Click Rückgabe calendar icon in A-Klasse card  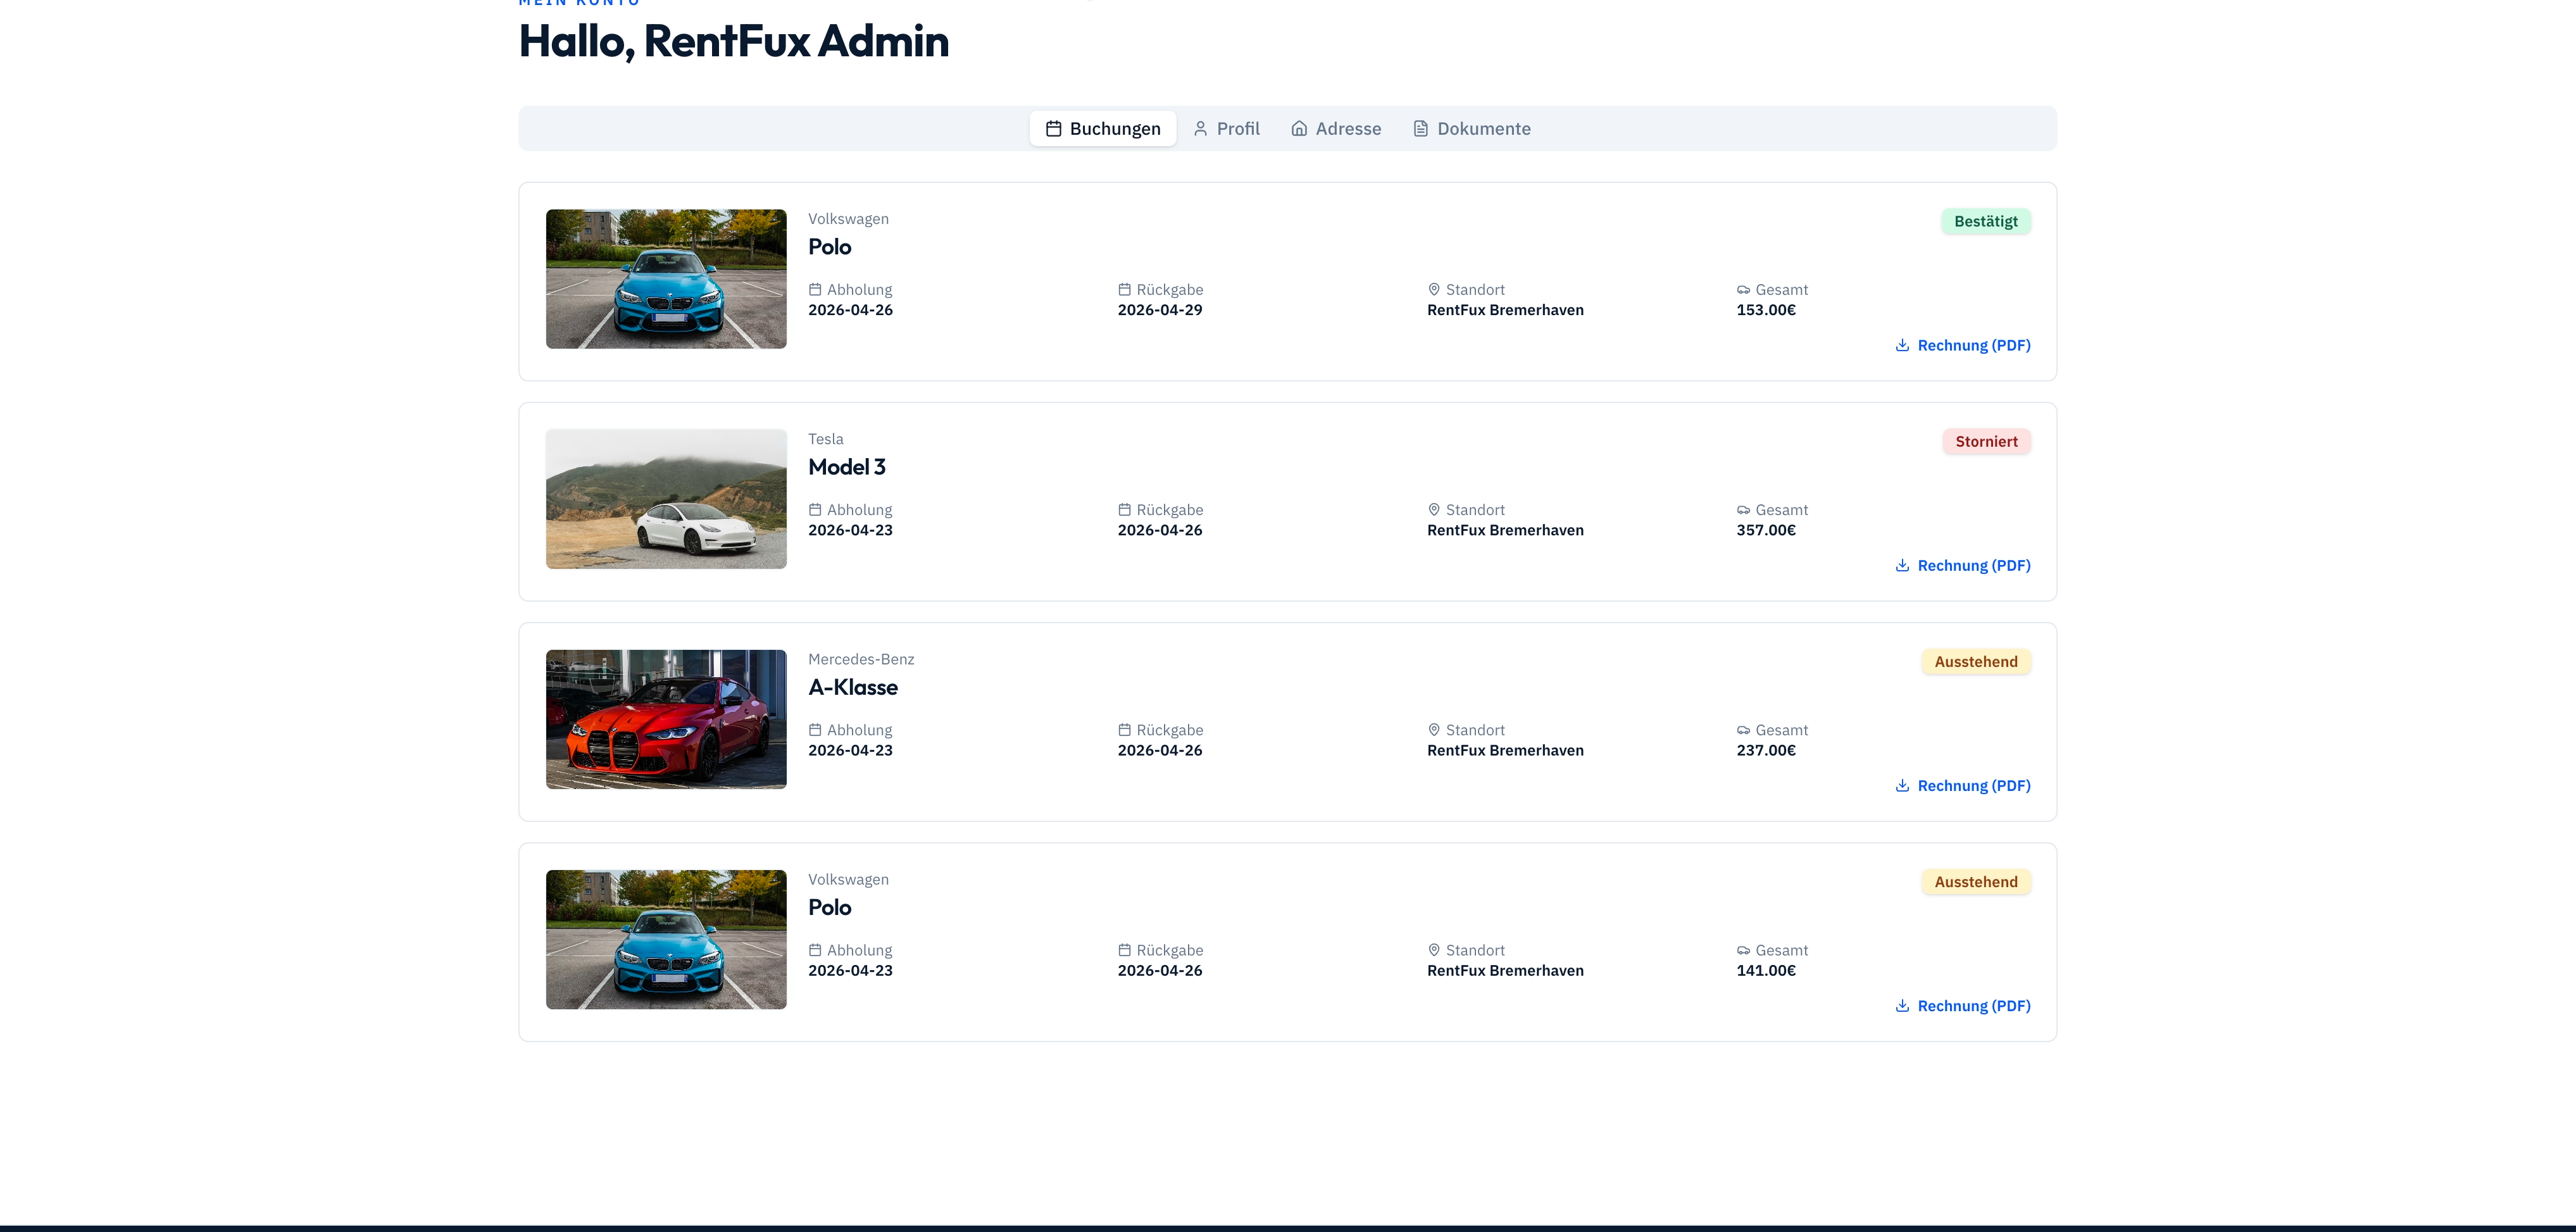(1124, 729)
